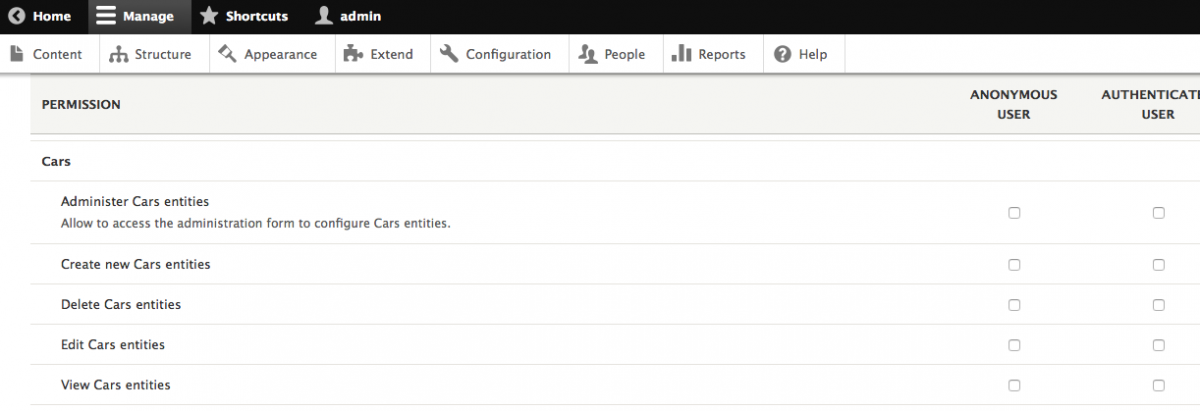Viewport: 1200px width, 411px height.
Task: Click the Reports bar chart icon
Action: (682, 54)
